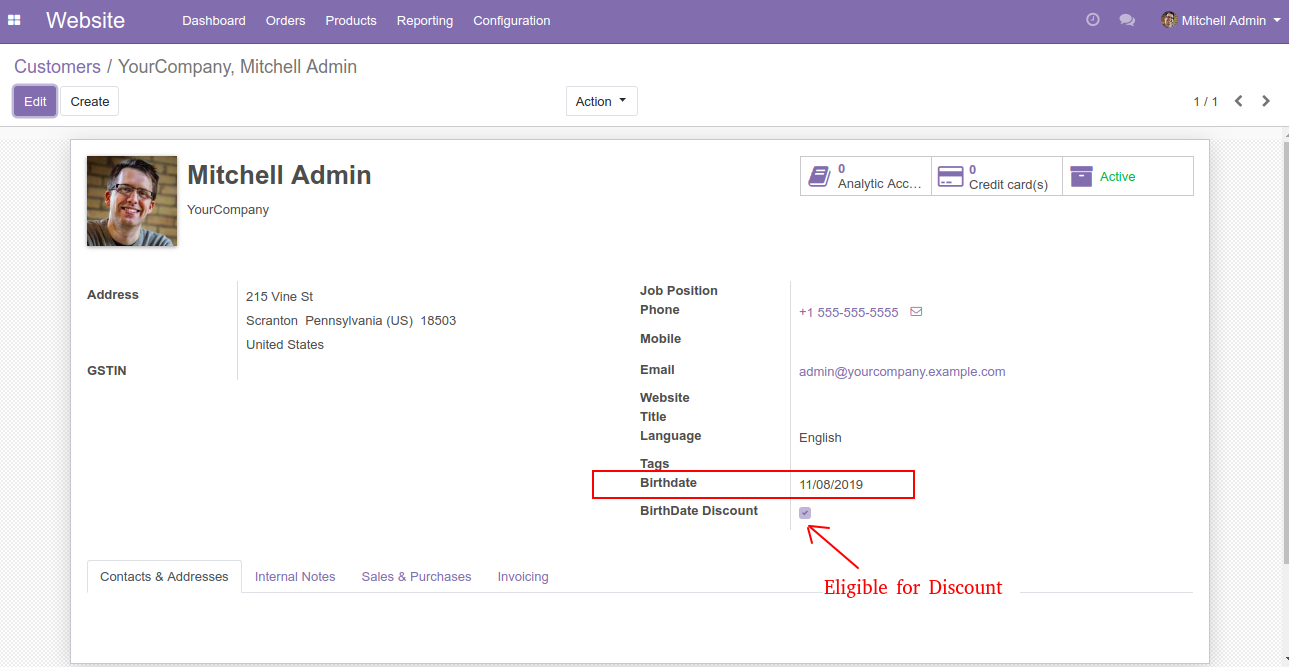
Task: Go to next record arrow
Action: tap(1266, 101)
